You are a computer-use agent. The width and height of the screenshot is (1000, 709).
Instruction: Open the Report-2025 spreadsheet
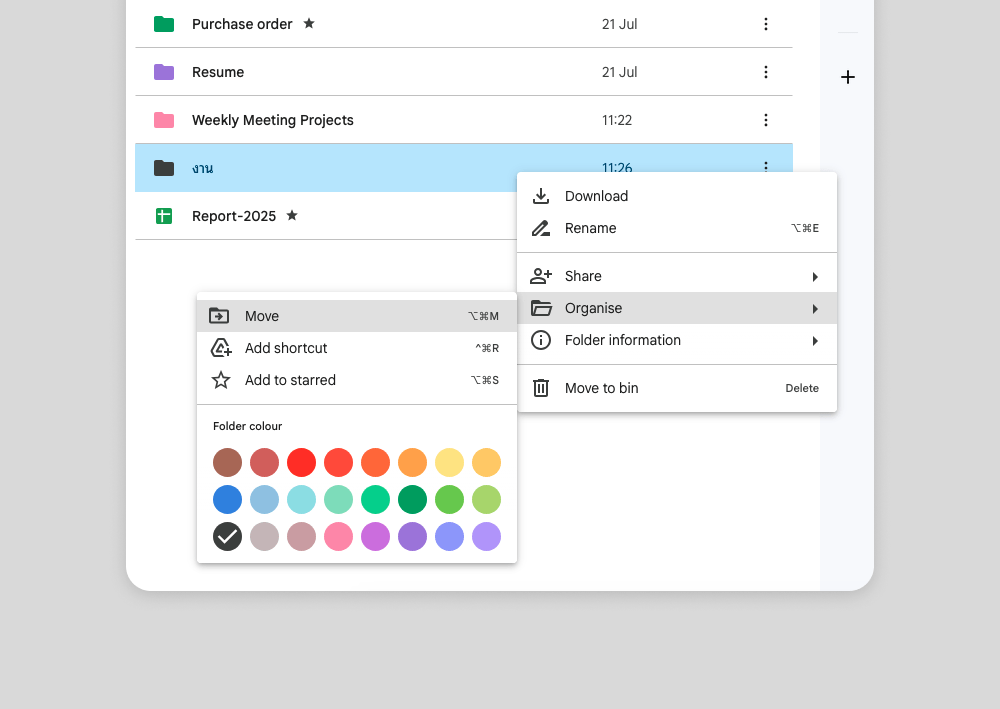234,216
